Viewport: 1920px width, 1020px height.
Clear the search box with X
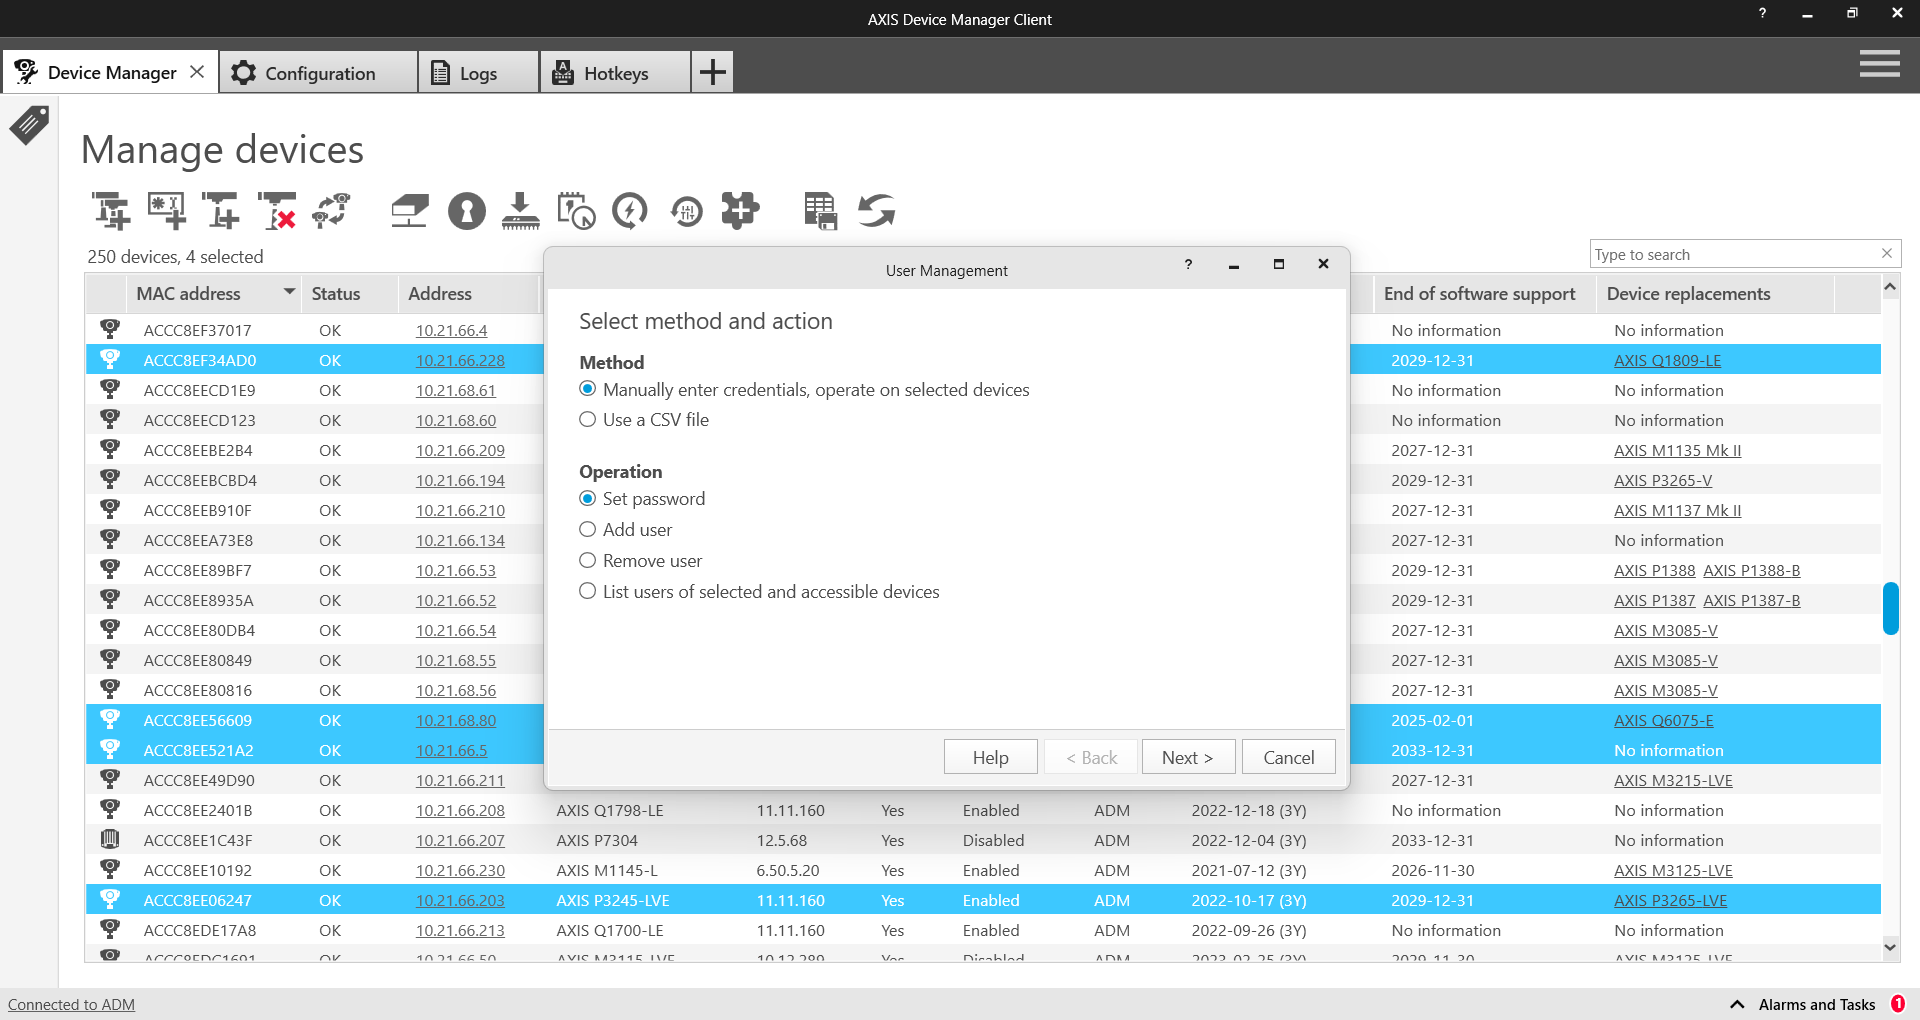click(x=1887, y=253)
